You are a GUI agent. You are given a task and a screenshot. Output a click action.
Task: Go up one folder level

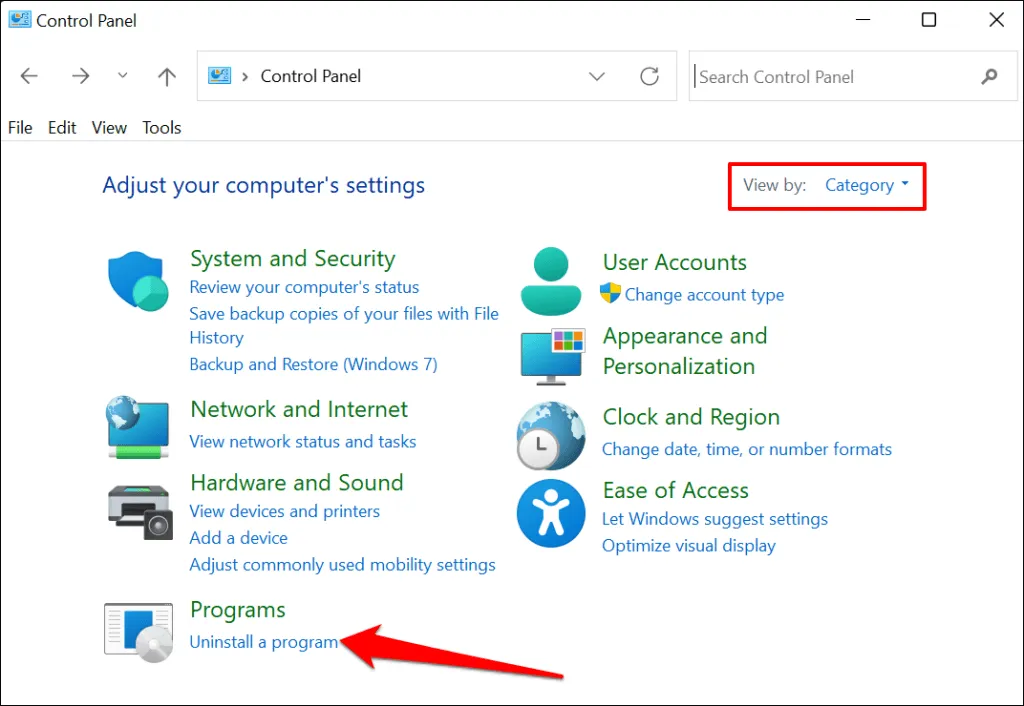167,77
